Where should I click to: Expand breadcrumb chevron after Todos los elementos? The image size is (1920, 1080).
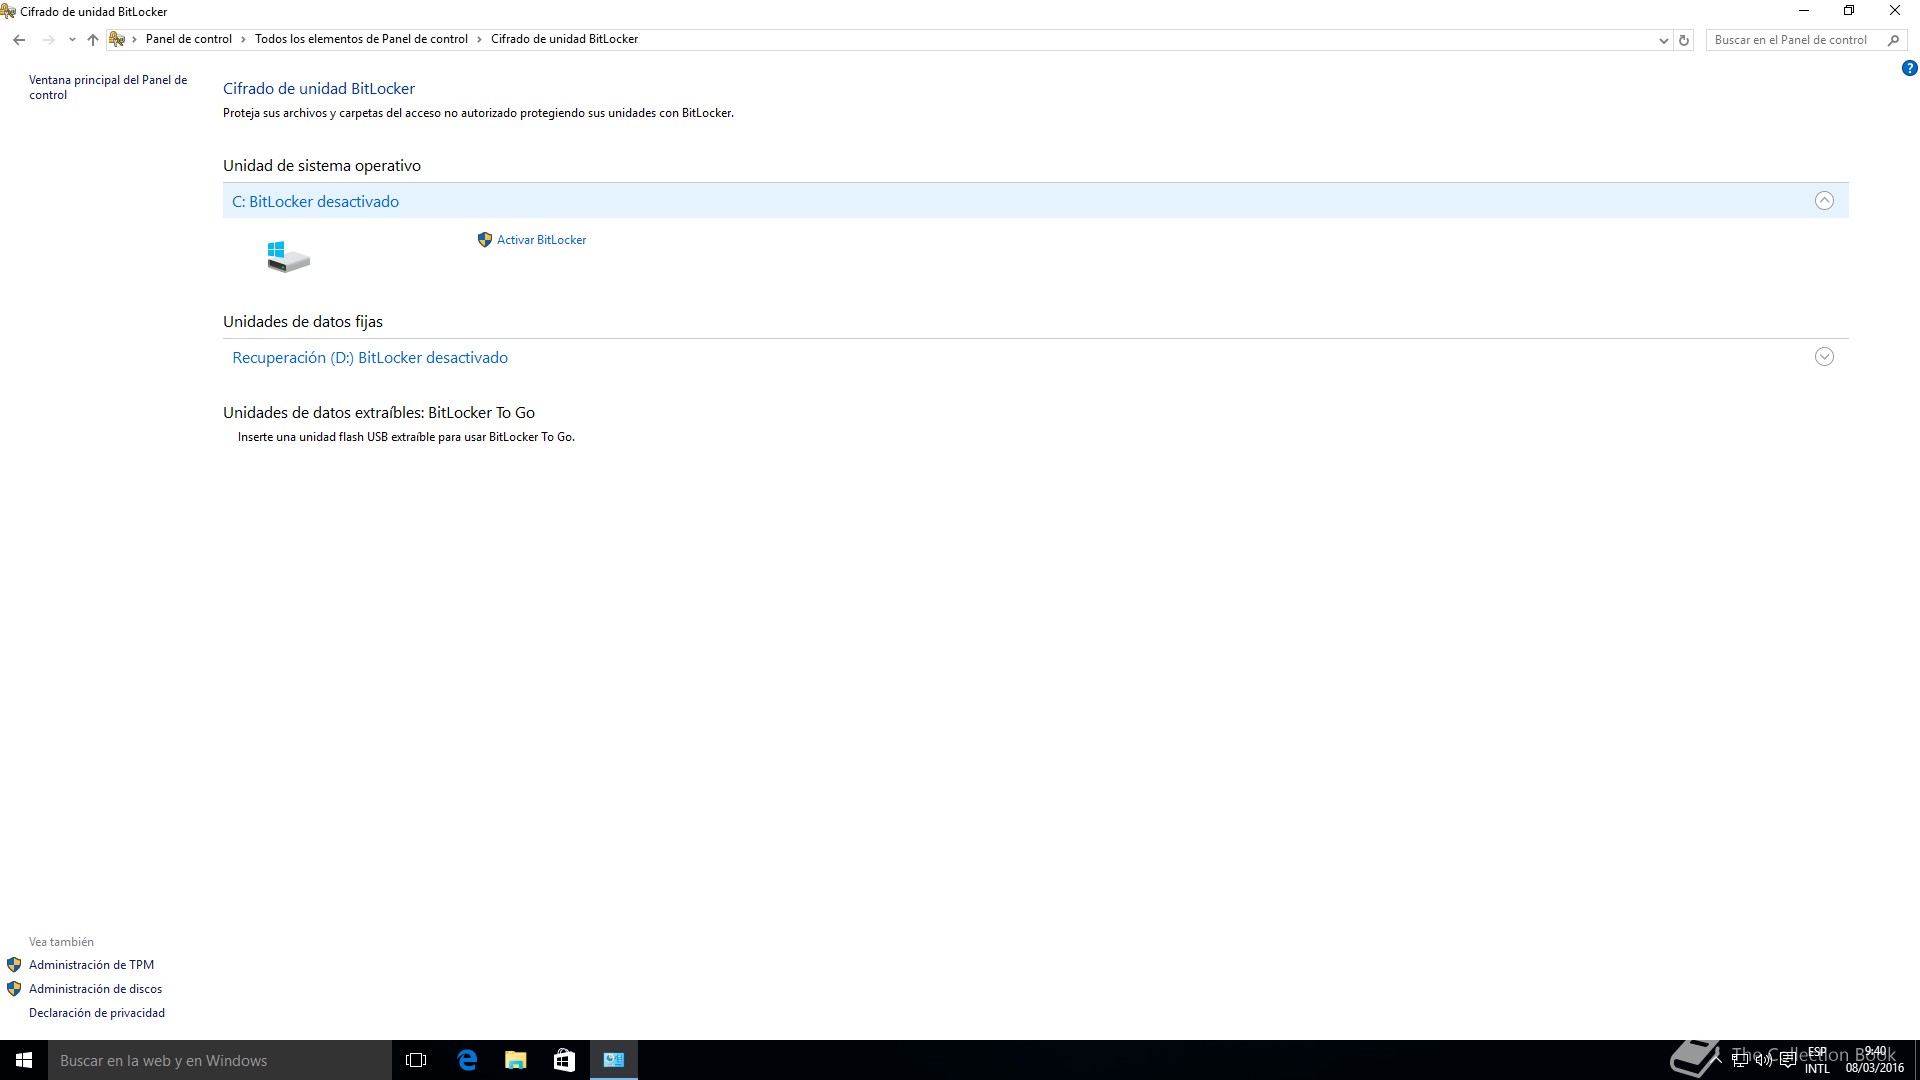479,40
